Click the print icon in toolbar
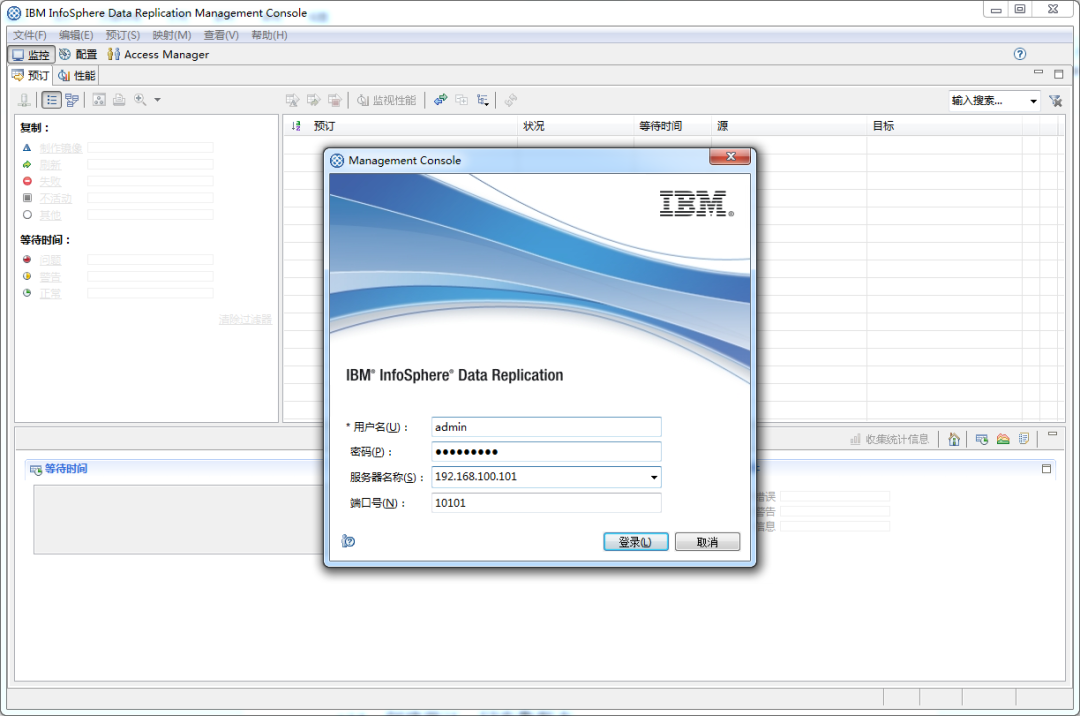Viewport: 1080px width, 716px height. pyautogui.click(x=119, y=100)
